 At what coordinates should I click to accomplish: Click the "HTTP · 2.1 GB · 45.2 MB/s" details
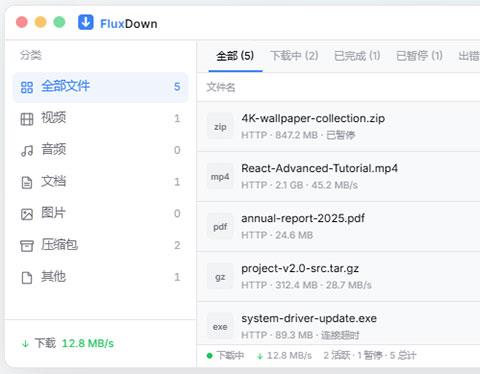click(x=299, y=185)
